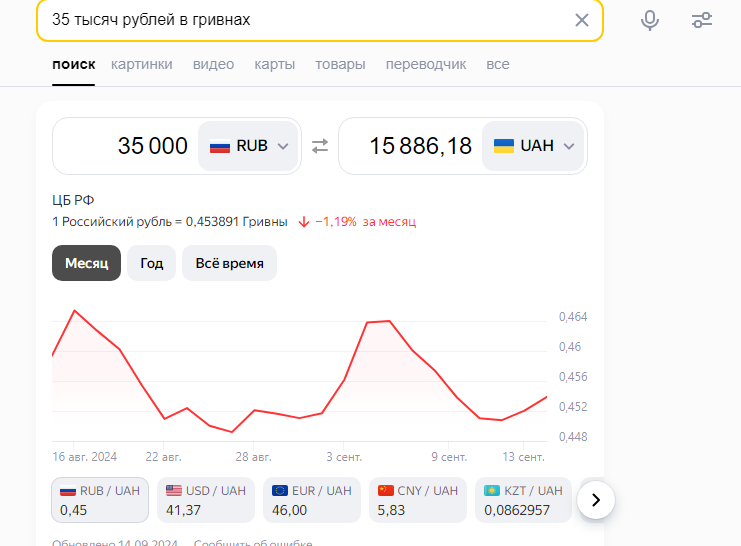Open the переводчик tab
The width and height of the screenshot is (741, 546).
tap(426, 64)
